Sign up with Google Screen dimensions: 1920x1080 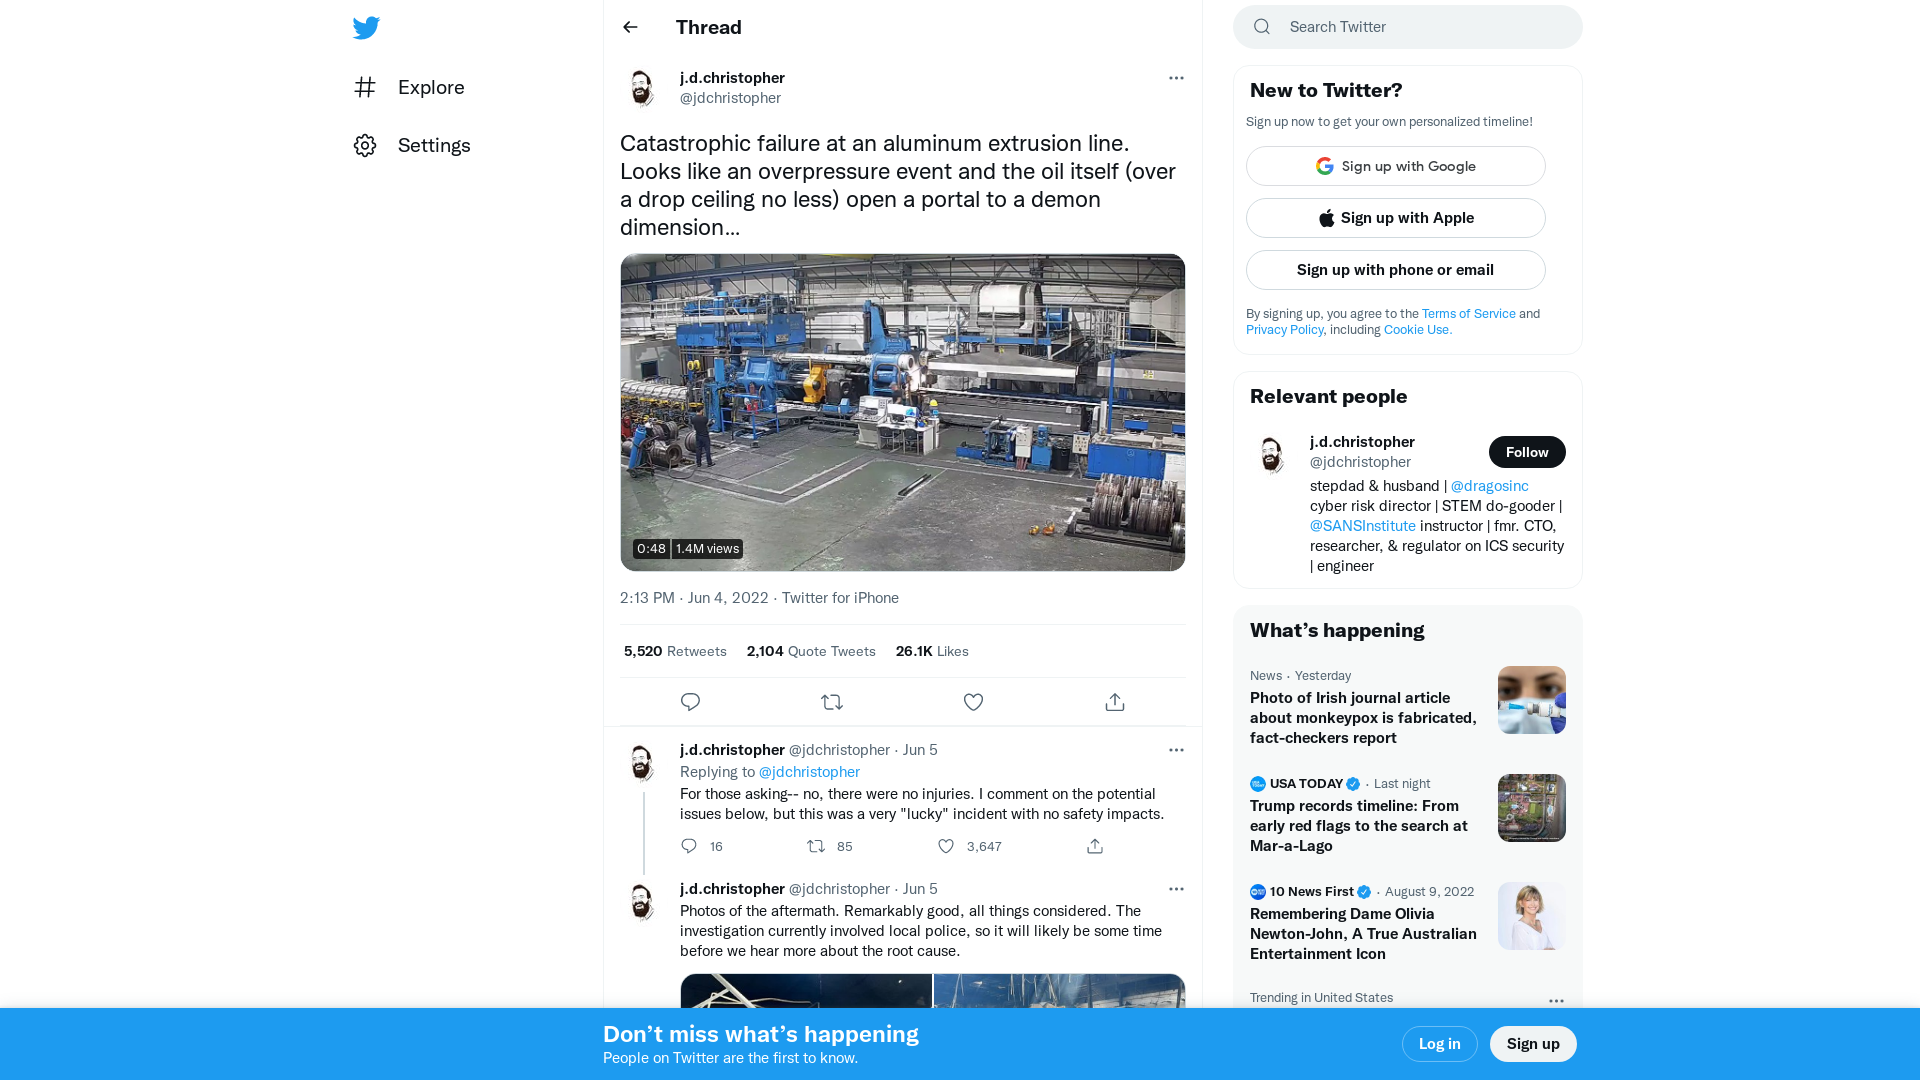tap(1395, 166)
